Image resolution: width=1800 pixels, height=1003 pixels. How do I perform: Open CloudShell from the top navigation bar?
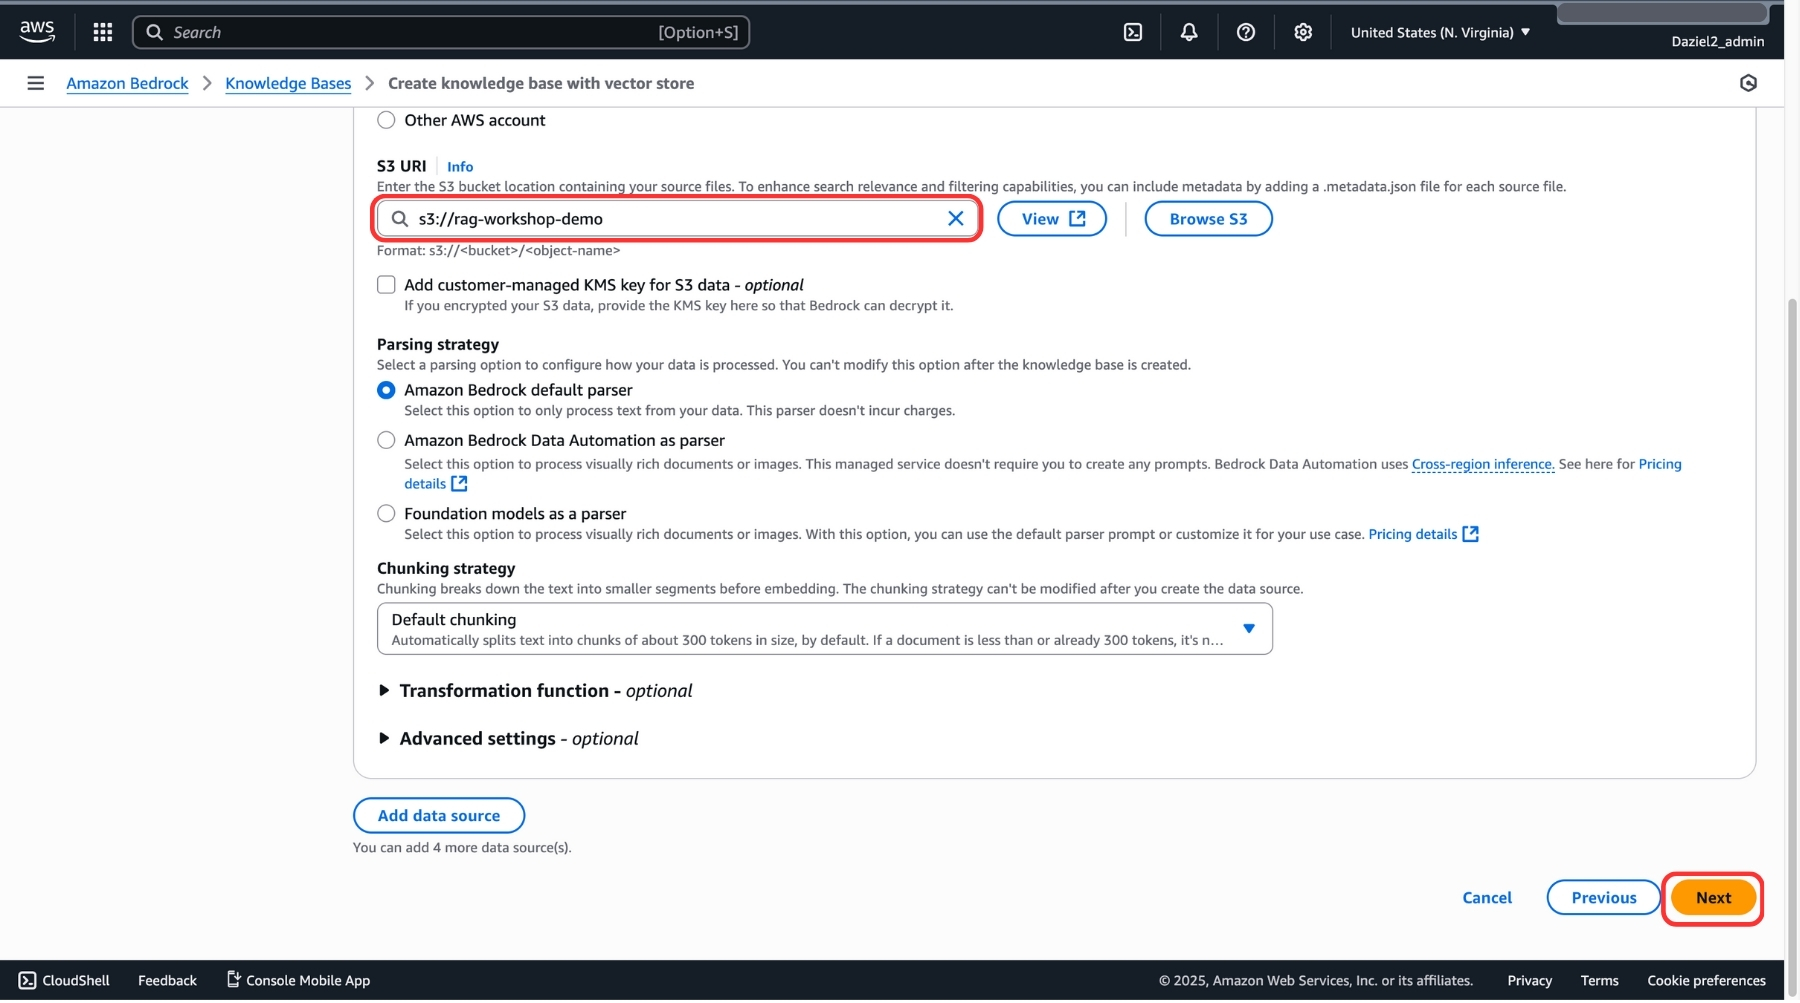(1132, 32)
